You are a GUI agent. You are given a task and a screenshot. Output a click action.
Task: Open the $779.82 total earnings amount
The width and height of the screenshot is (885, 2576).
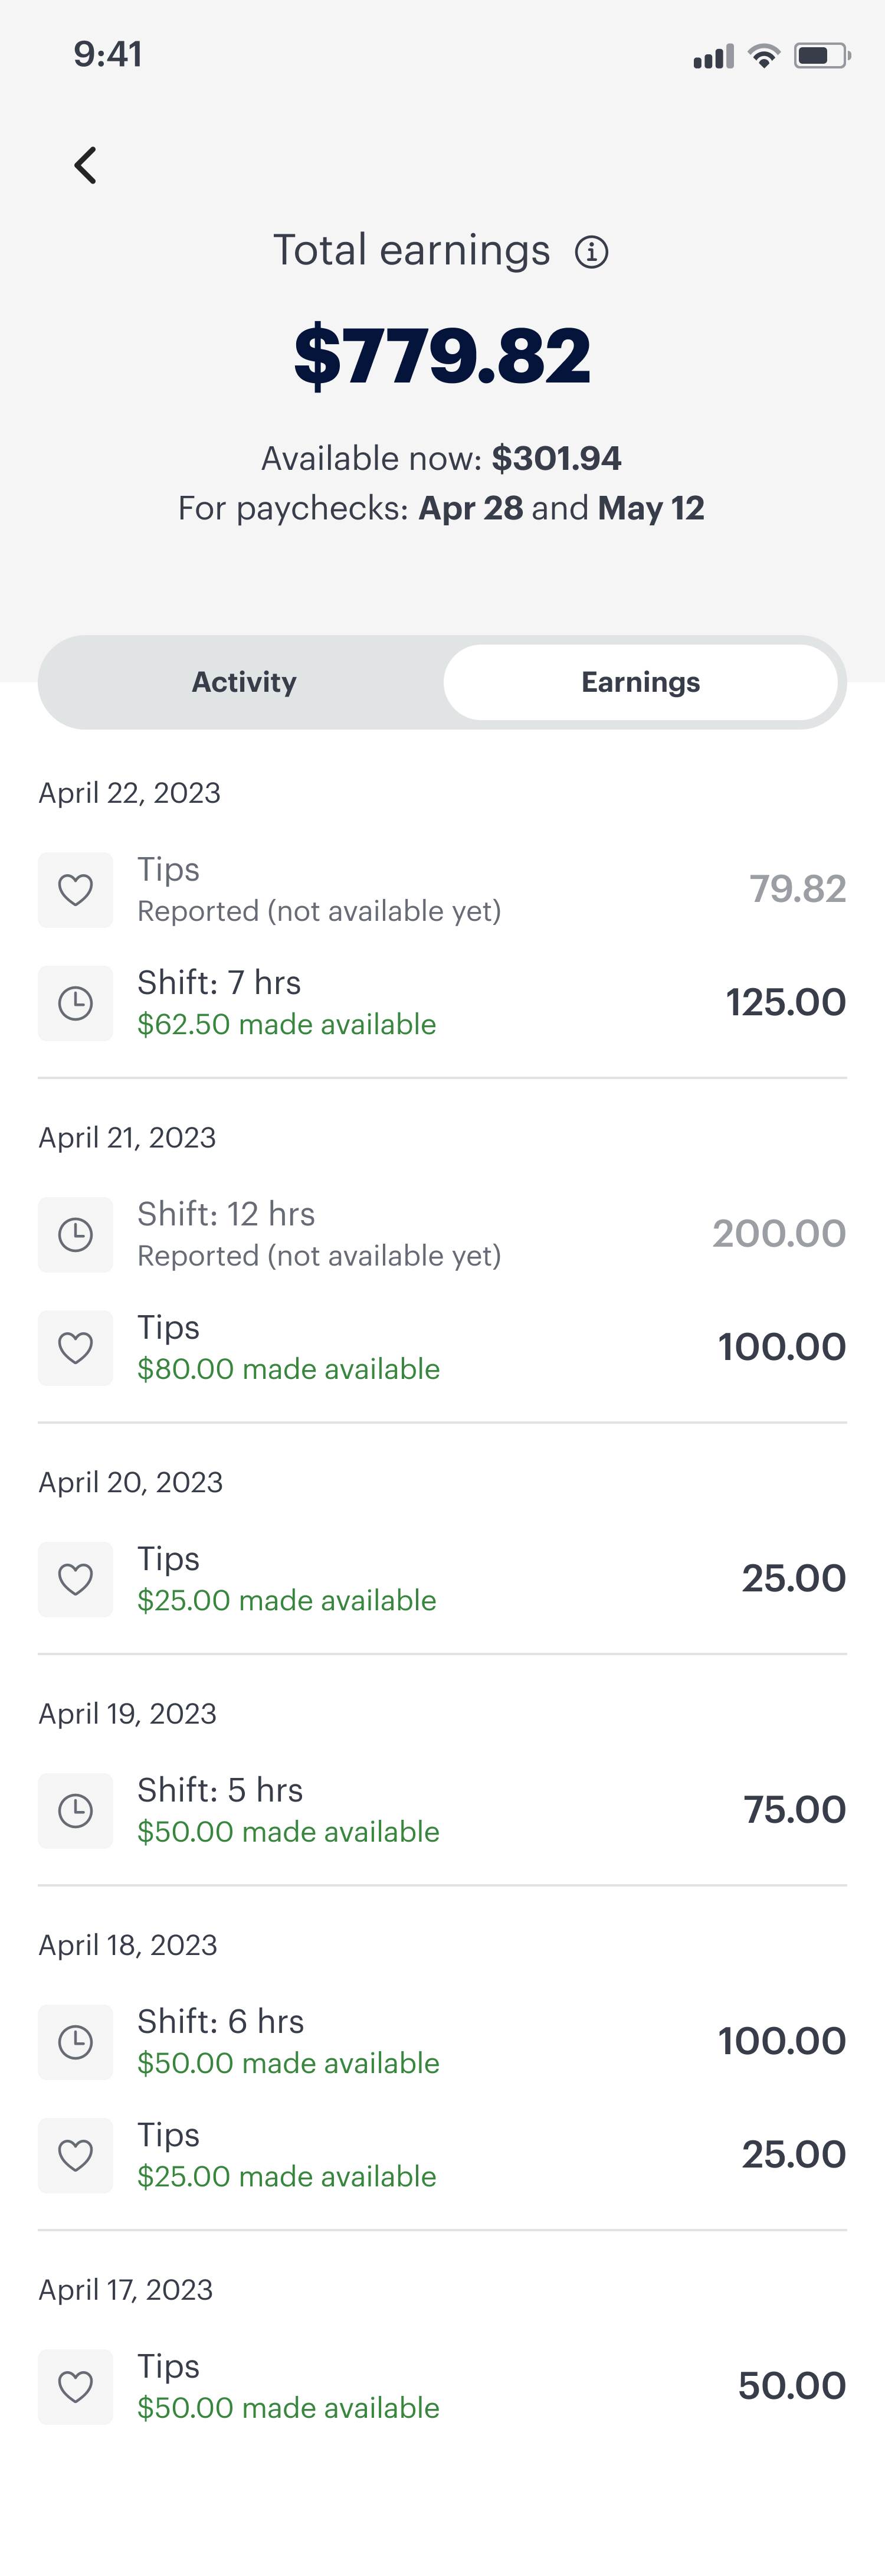(x=442, y=356)
